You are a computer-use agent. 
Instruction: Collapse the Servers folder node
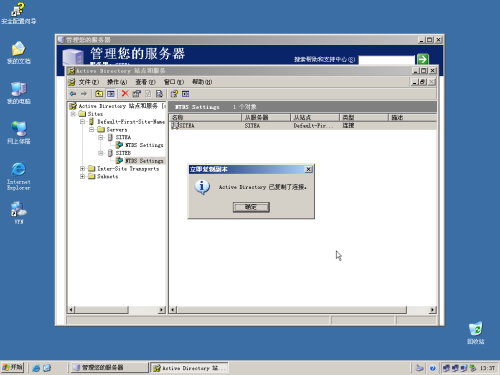[91, 129]
